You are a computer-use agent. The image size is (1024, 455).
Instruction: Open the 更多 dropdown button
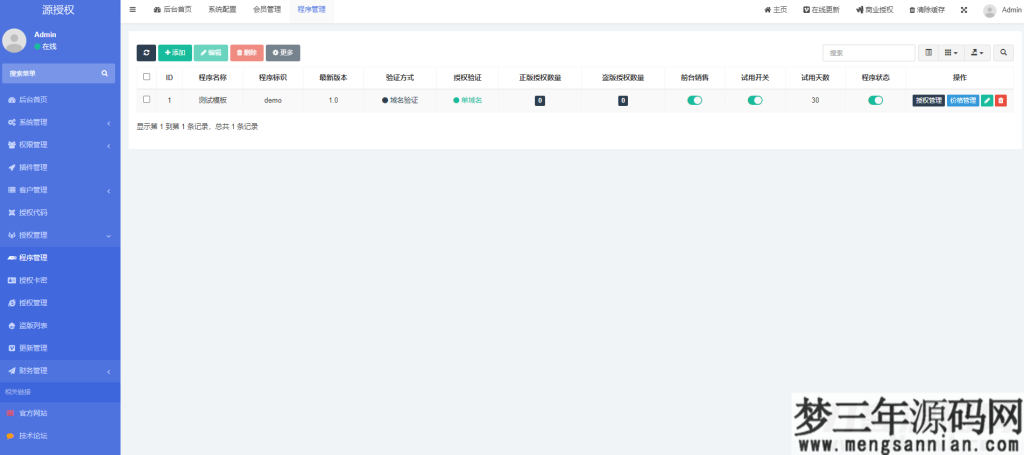tap(283, 53)
